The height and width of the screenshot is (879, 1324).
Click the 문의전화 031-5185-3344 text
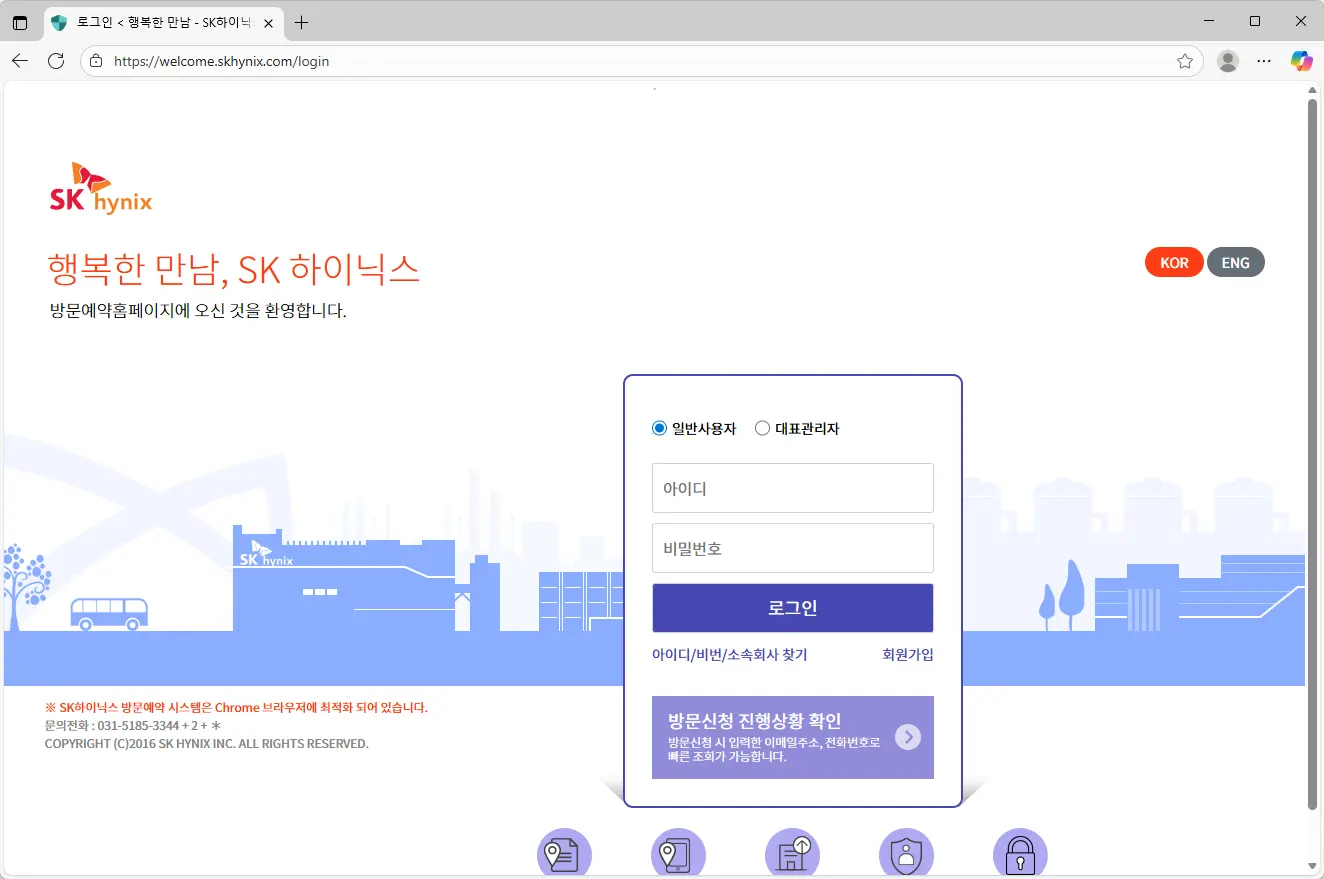pos(133,726)
